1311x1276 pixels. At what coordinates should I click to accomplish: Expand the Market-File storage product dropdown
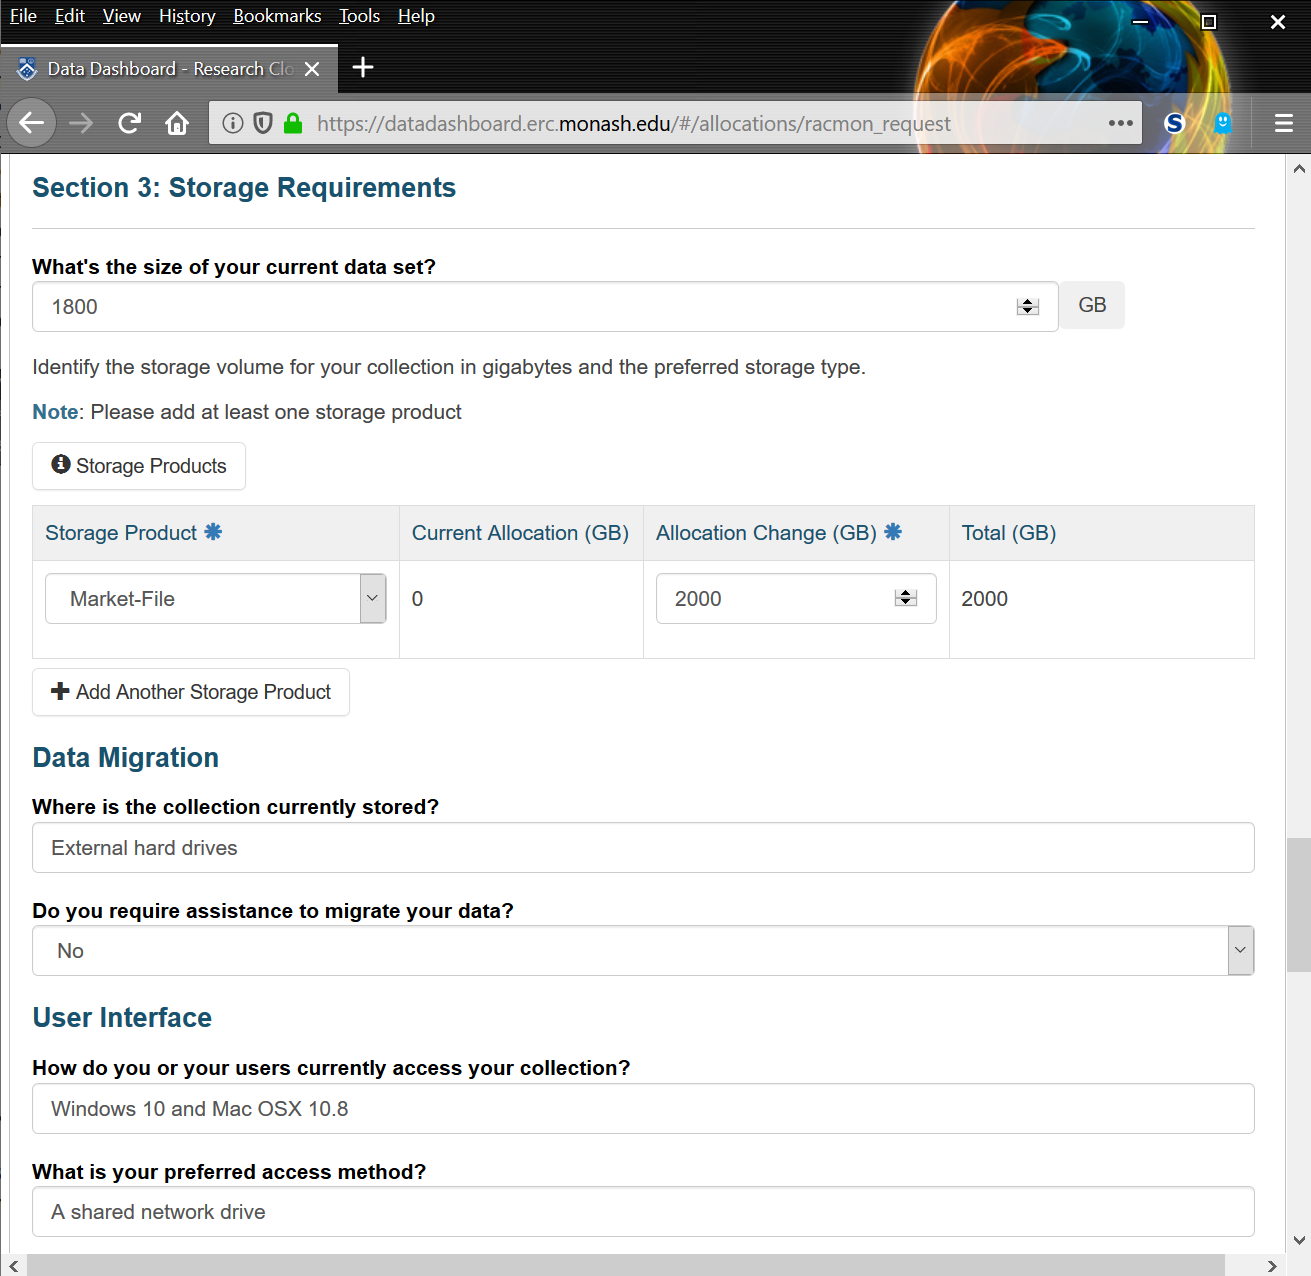(x=372, y=598)
